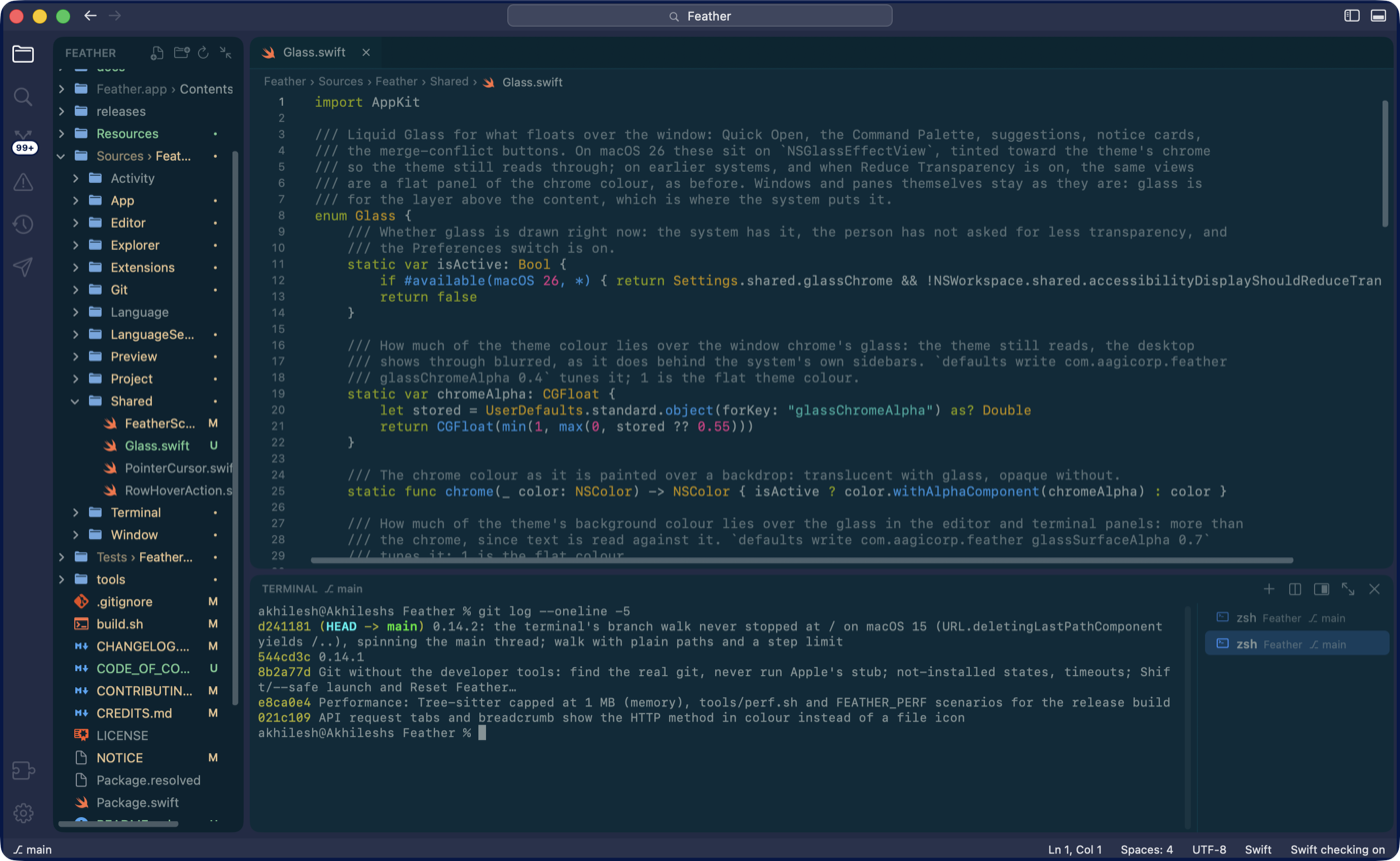The height and width of the screenshot is (861, 1400).
Task: Change encoding via UTF-8 status item
Action: point(1209,850)
